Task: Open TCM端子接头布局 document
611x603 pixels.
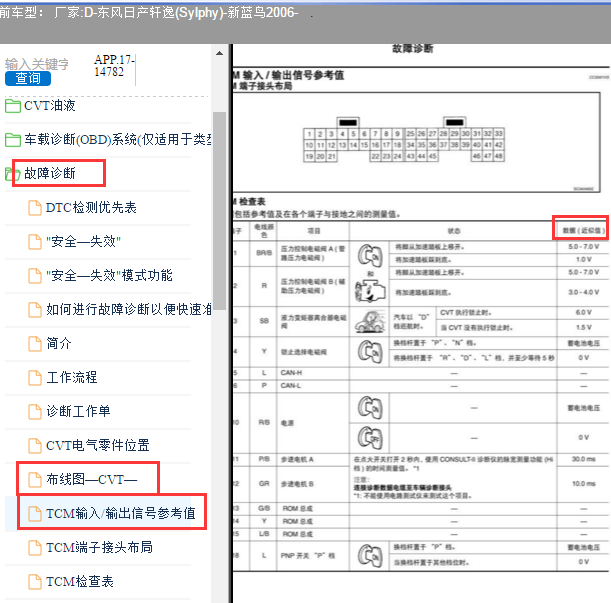Action: [x=99, y=547]
